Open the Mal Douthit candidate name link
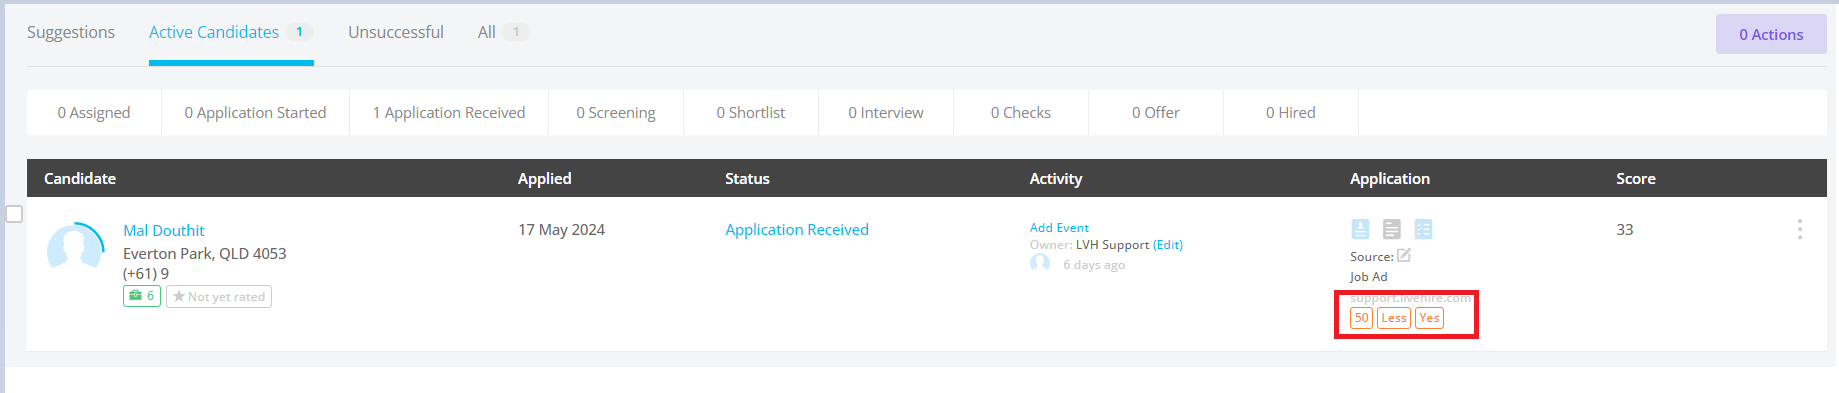The width and height of the screenshot is (1839, 393). [164, 230]
